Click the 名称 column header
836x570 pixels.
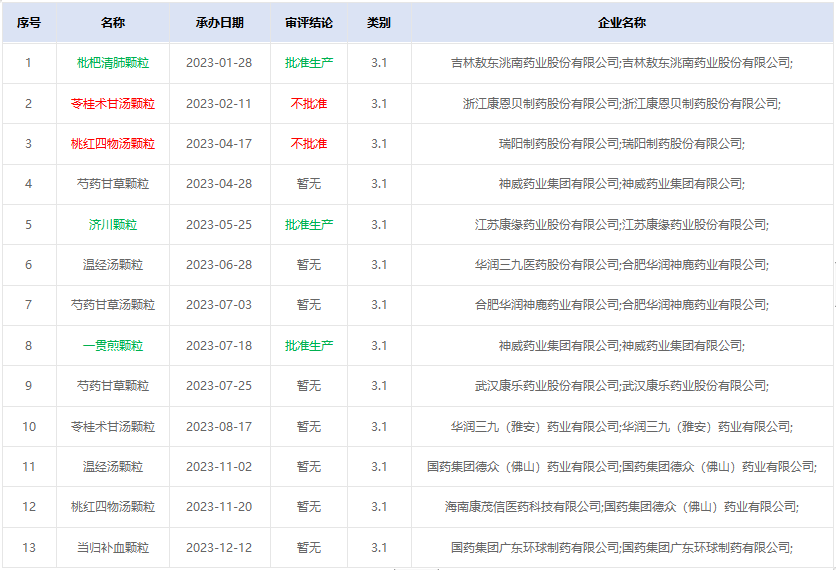[x=113, y=23]
